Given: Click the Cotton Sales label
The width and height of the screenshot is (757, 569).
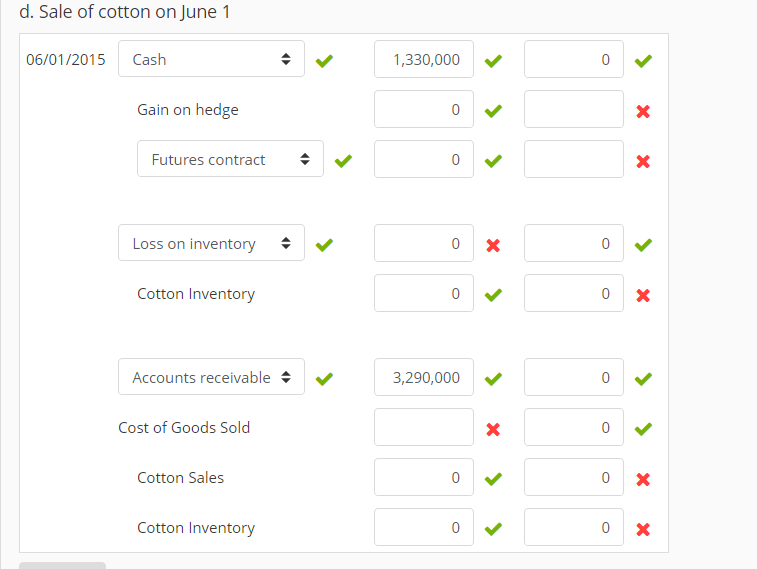Looking at the screenshot, I should [181, 478].
